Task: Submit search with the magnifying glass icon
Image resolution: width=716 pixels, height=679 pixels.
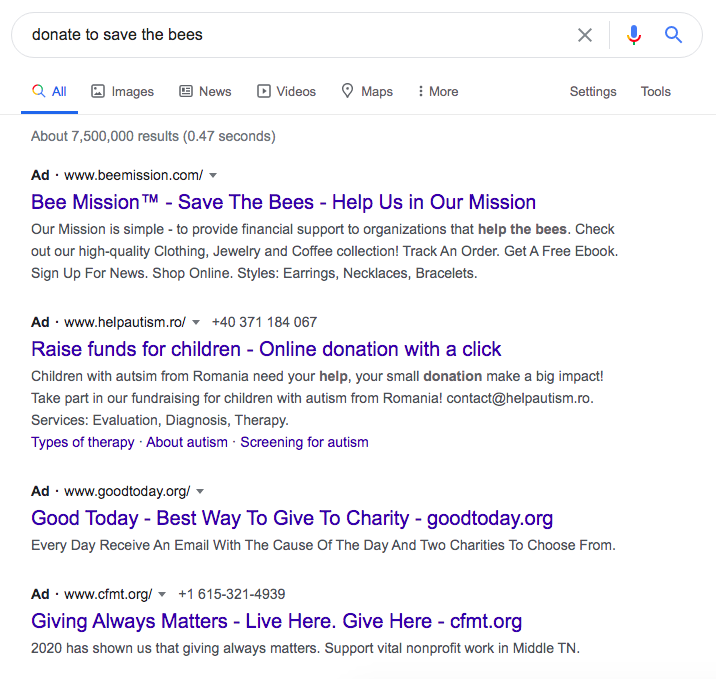Action: click(x=674, y=35)
